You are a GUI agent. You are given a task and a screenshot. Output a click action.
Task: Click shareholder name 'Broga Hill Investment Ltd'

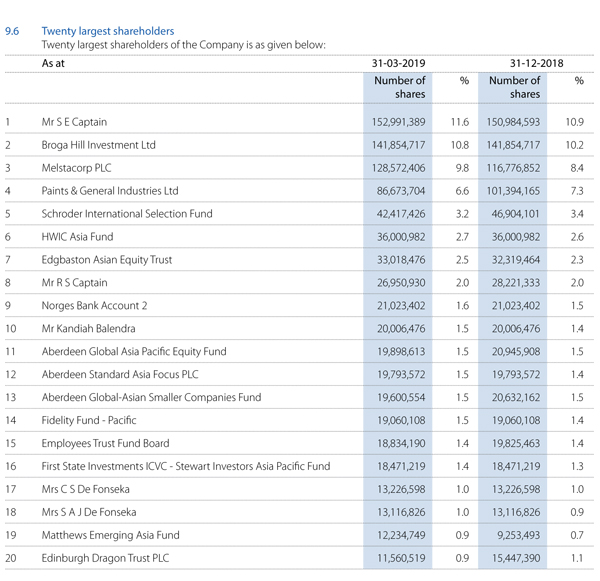[x=98, y=145]
